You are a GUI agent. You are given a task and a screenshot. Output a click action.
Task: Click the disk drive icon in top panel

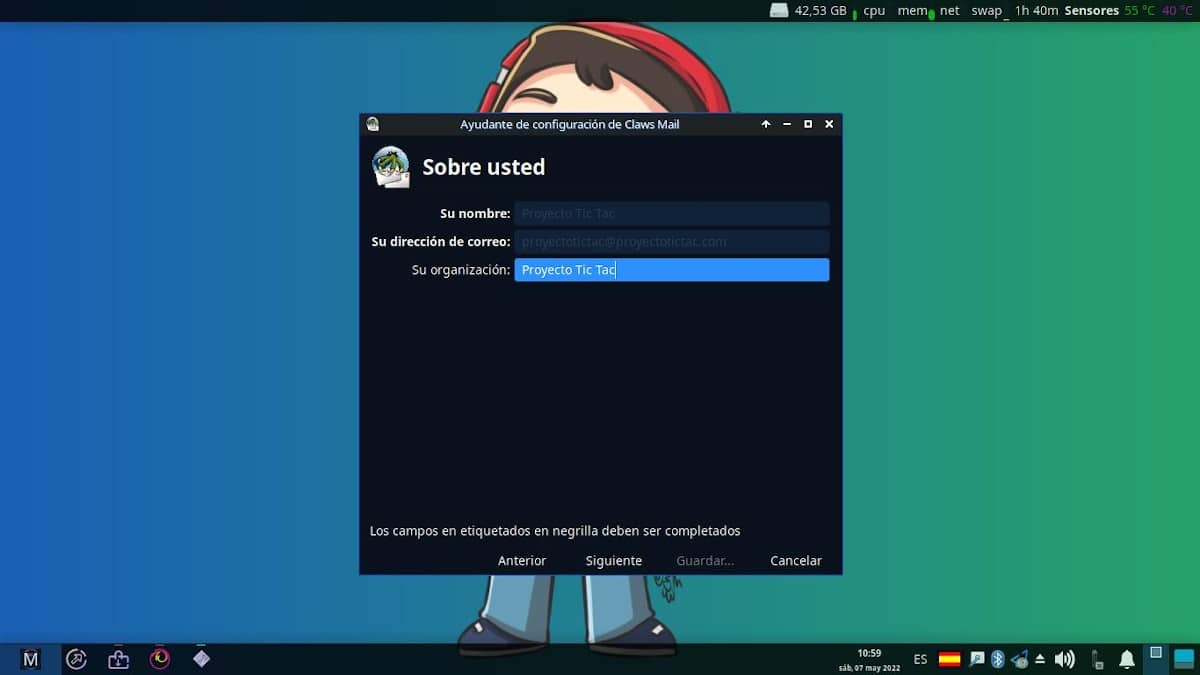click(x=779, y=10)
